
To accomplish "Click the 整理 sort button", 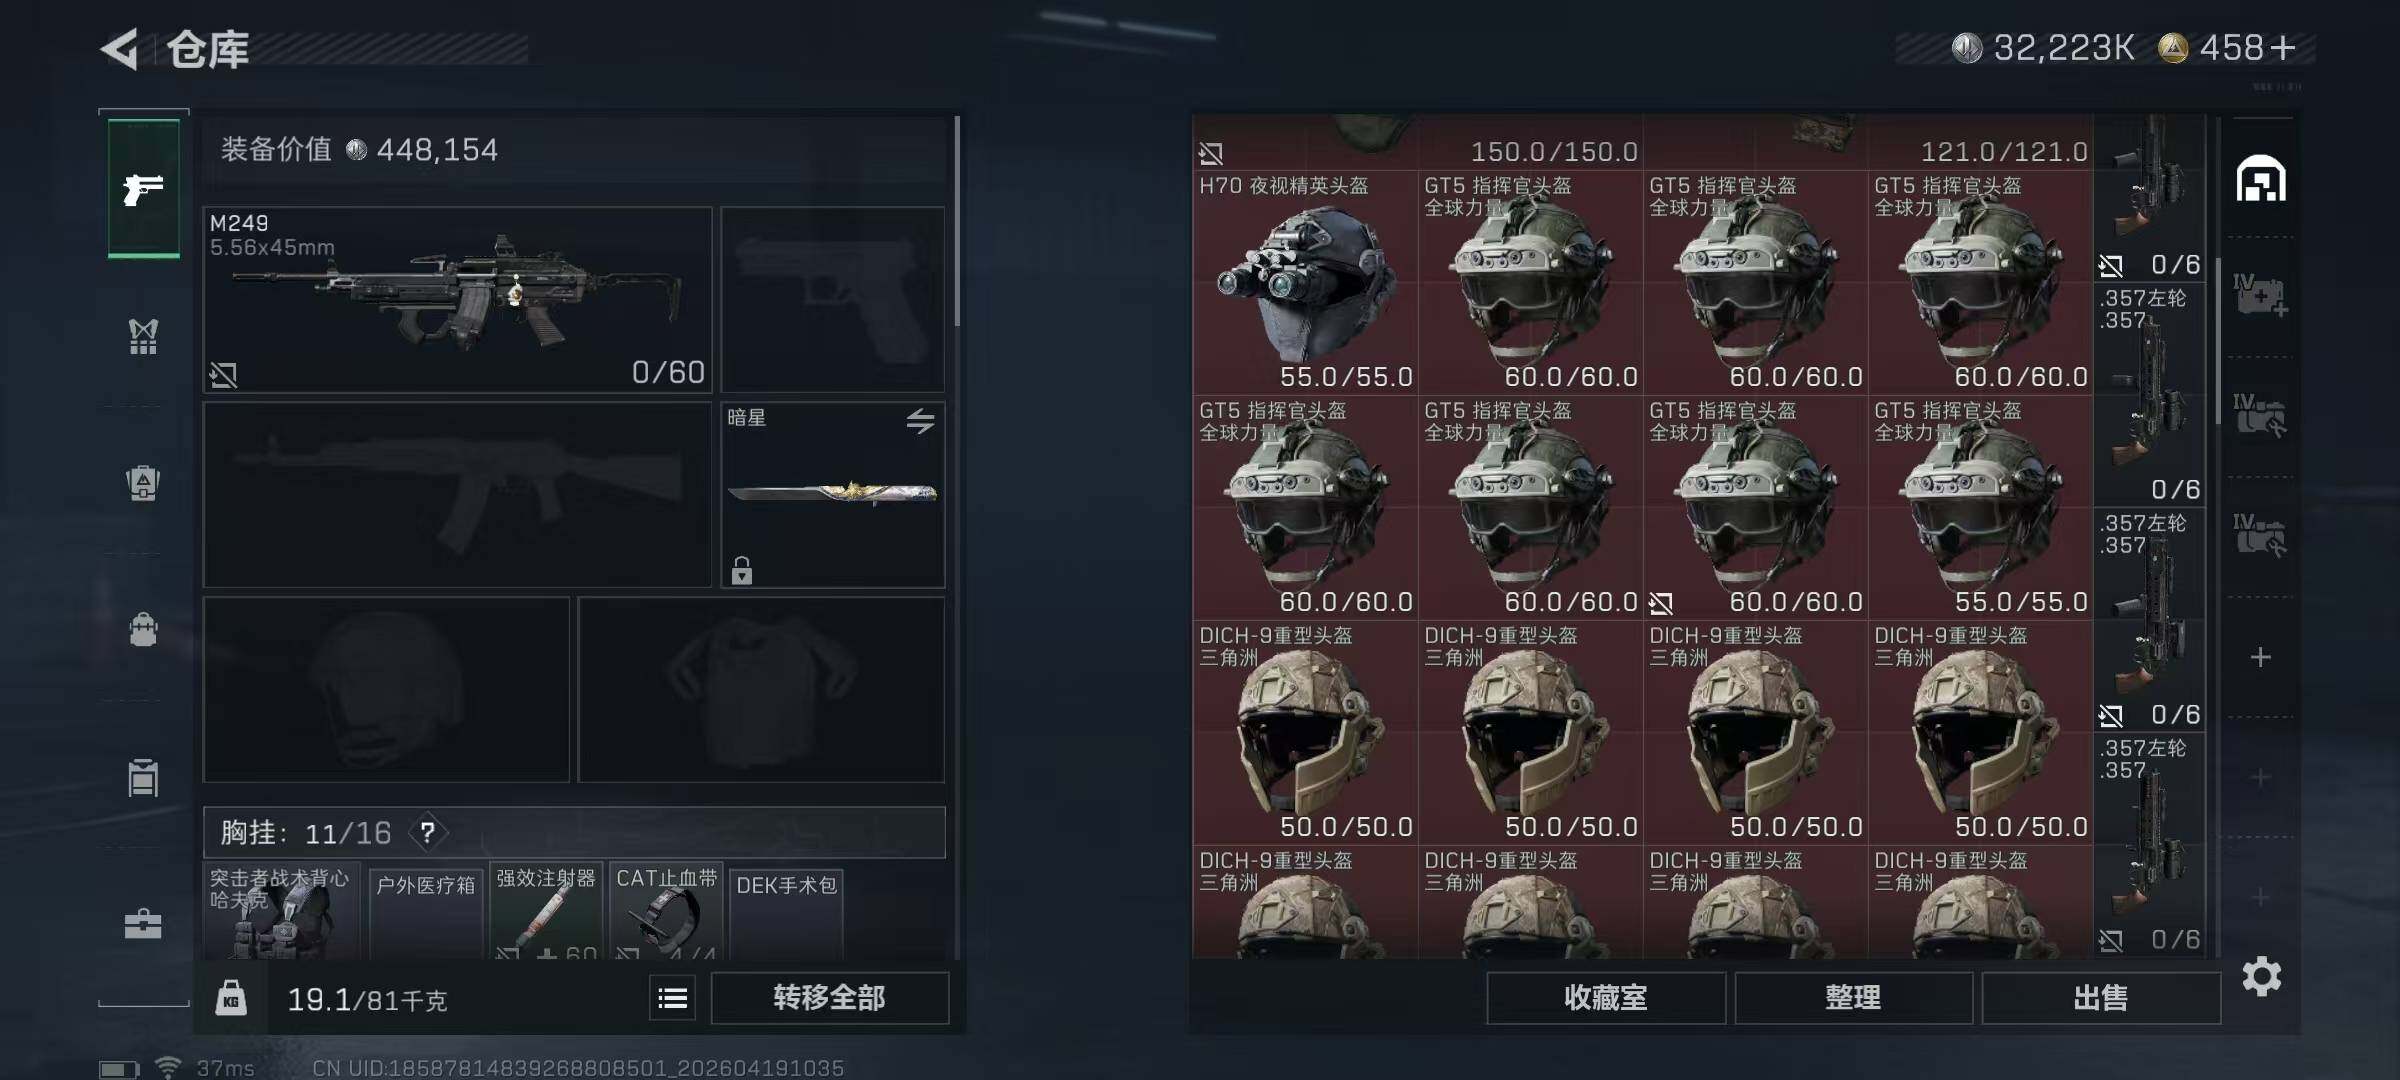I will [1853, 998].
